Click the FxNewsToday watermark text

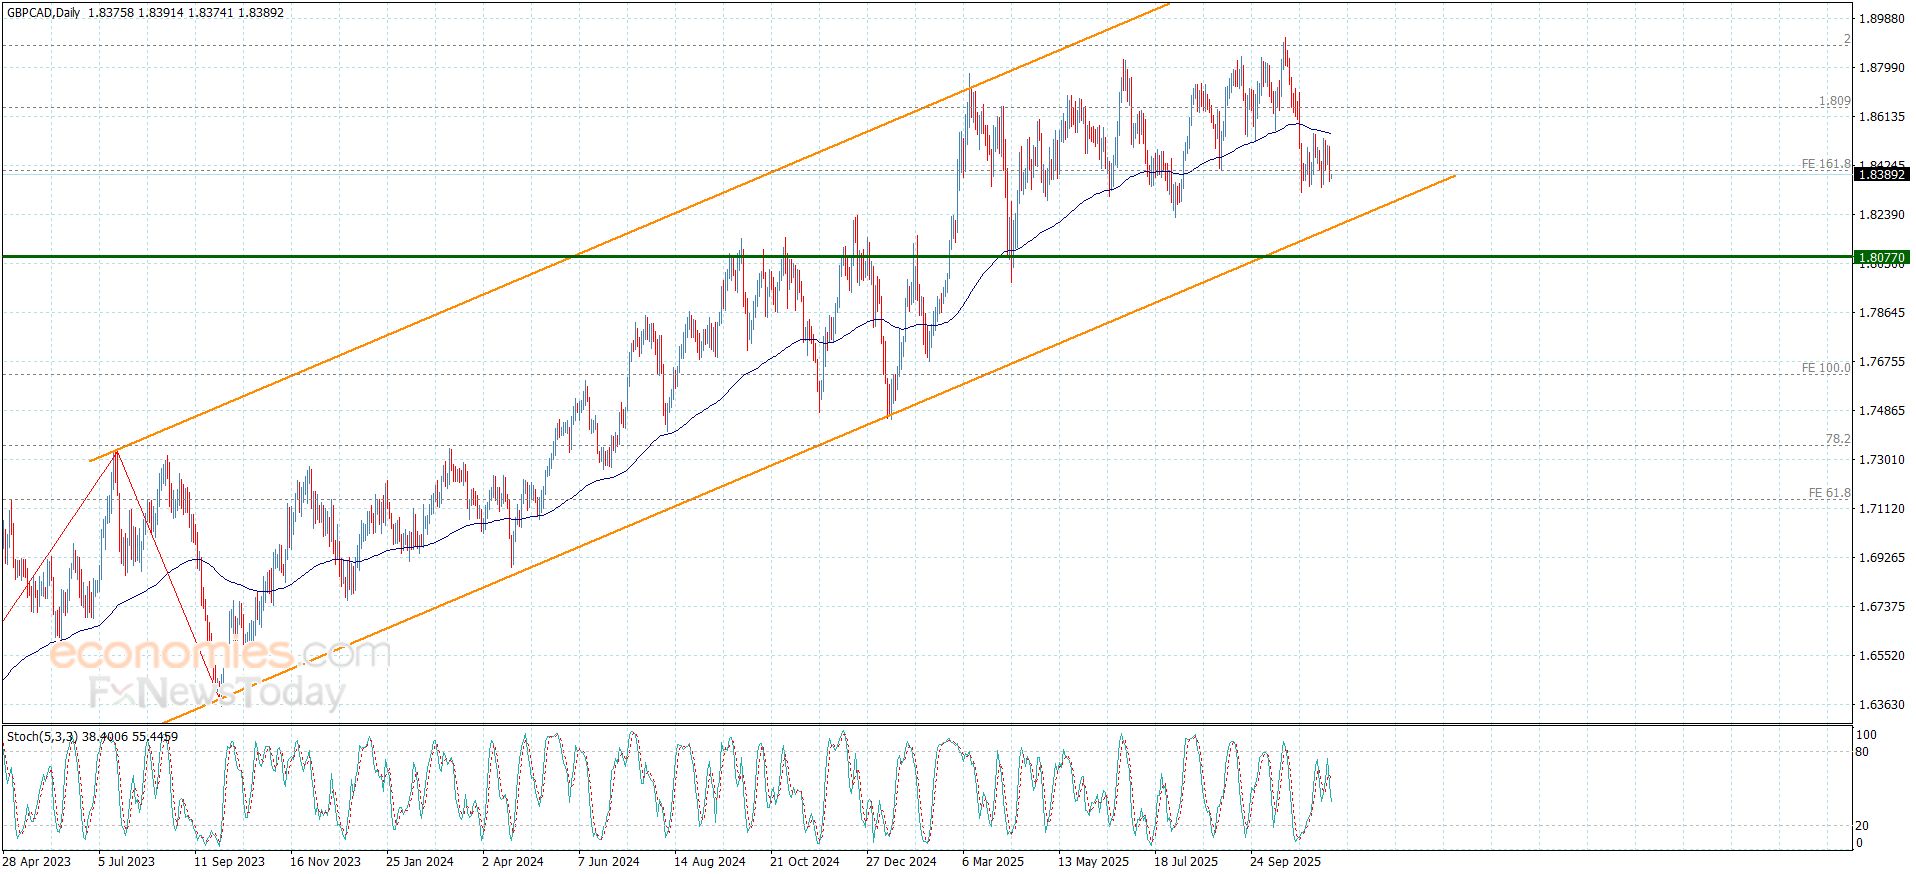(217, 692)
